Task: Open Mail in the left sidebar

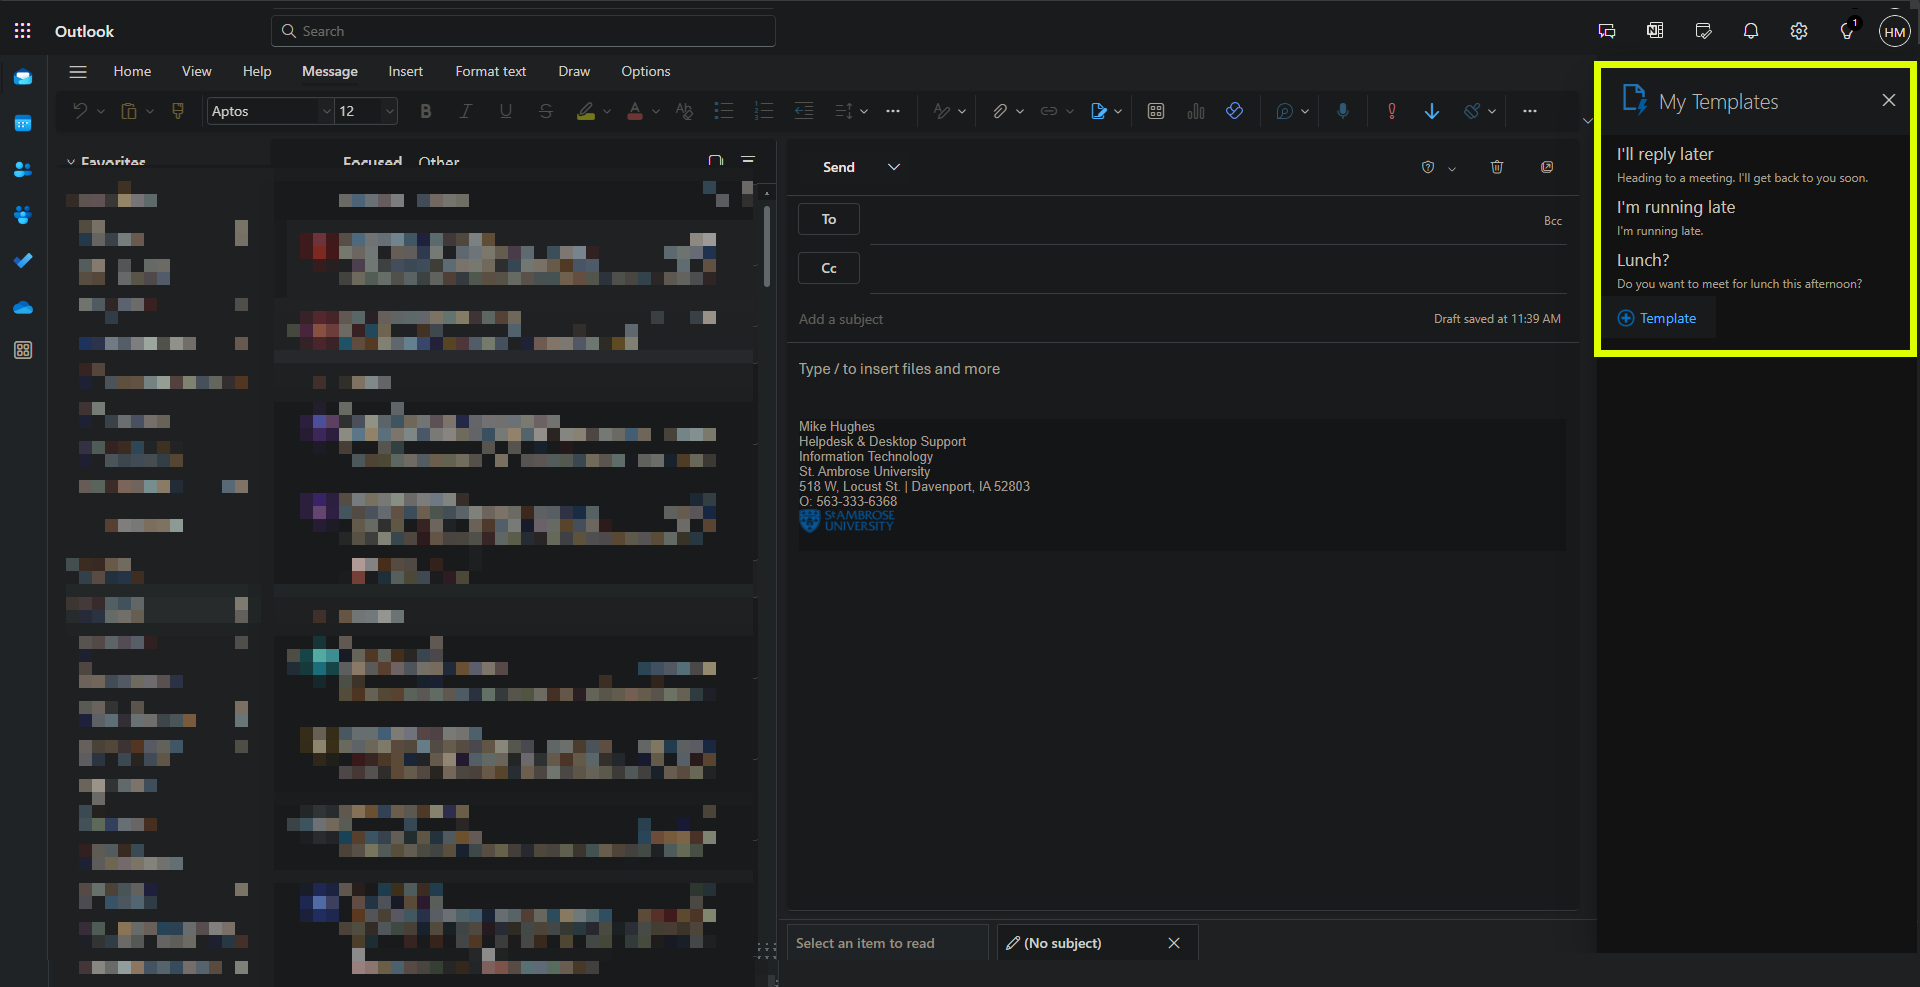Action: 23,77
